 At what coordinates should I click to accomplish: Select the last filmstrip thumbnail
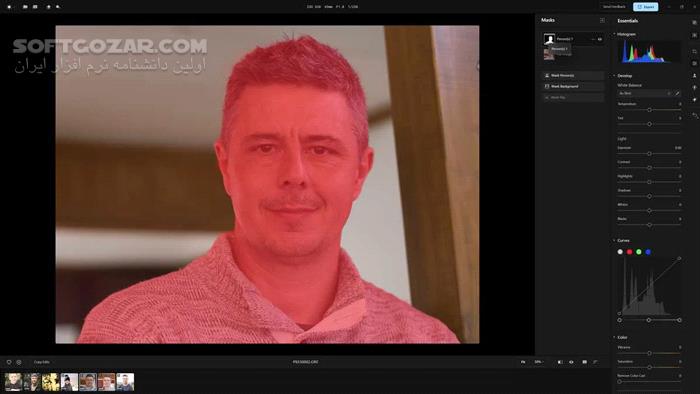(125, 382)
